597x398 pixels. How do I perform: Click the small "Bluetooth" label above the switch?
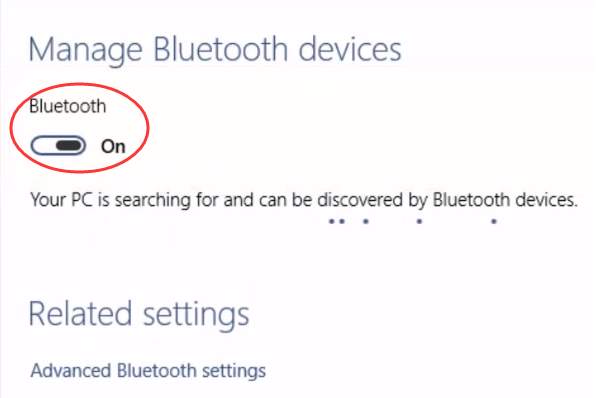point(68,106)
